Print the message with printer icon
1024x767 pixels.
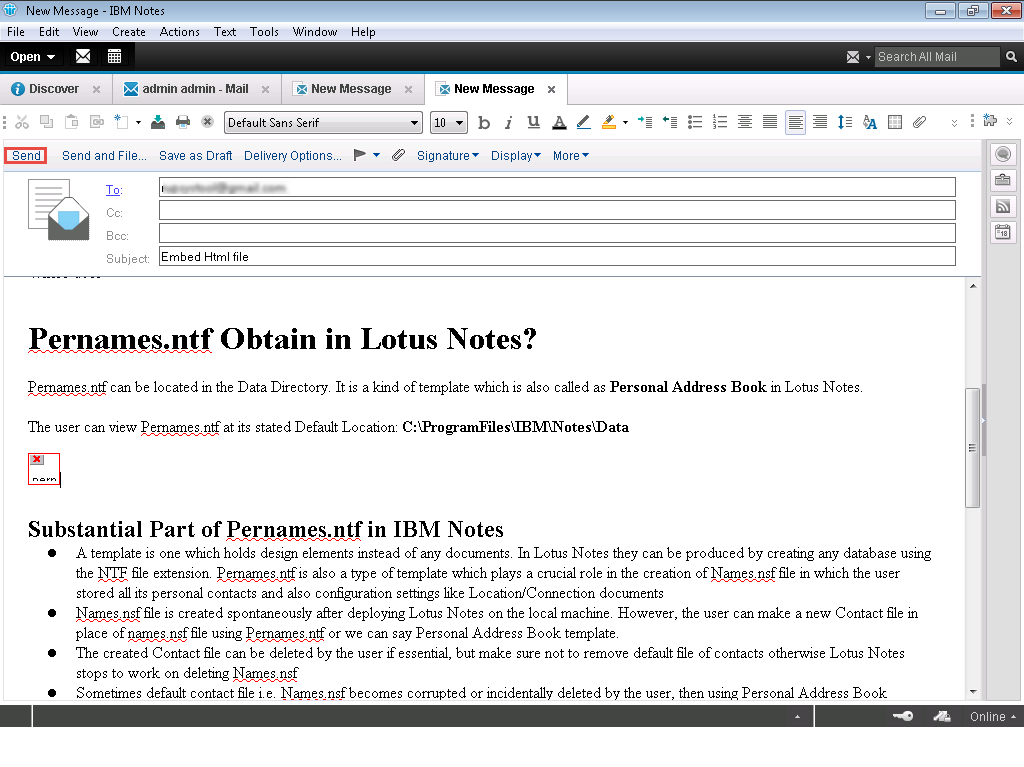pyautogui.click(x=183, y=122)
